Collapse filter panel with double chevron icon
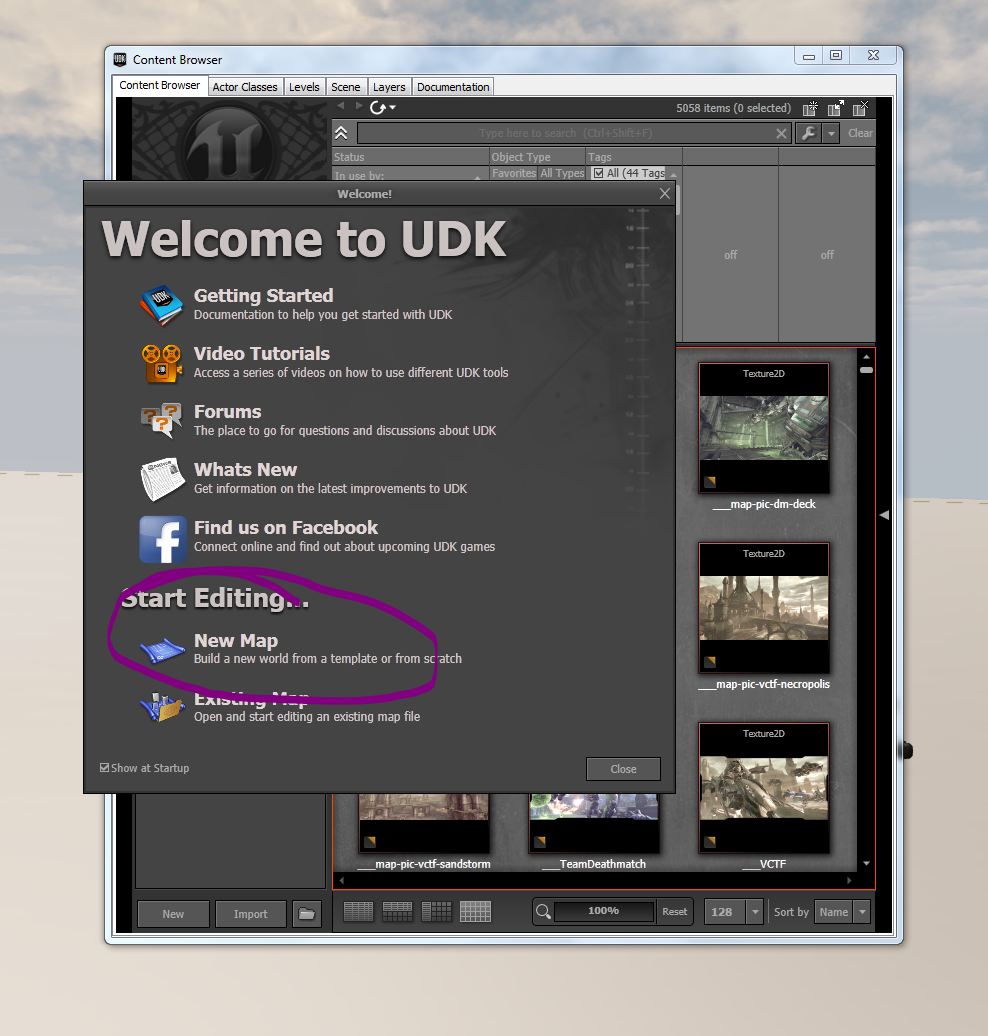The width and height of the screenshot is (988, 1036). point(341,133)
